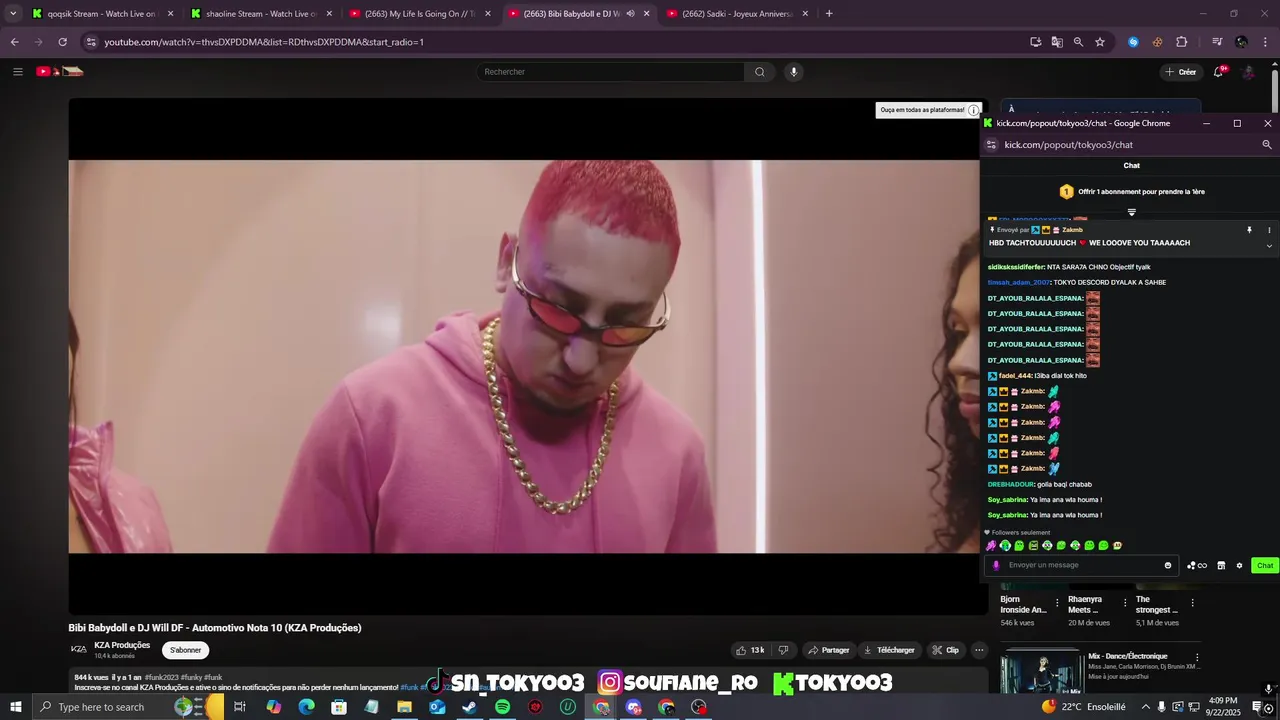Open the cookie extension icon
Image resolution: width=1280 pixels, height=720 pixels.
click(1157, 42)
